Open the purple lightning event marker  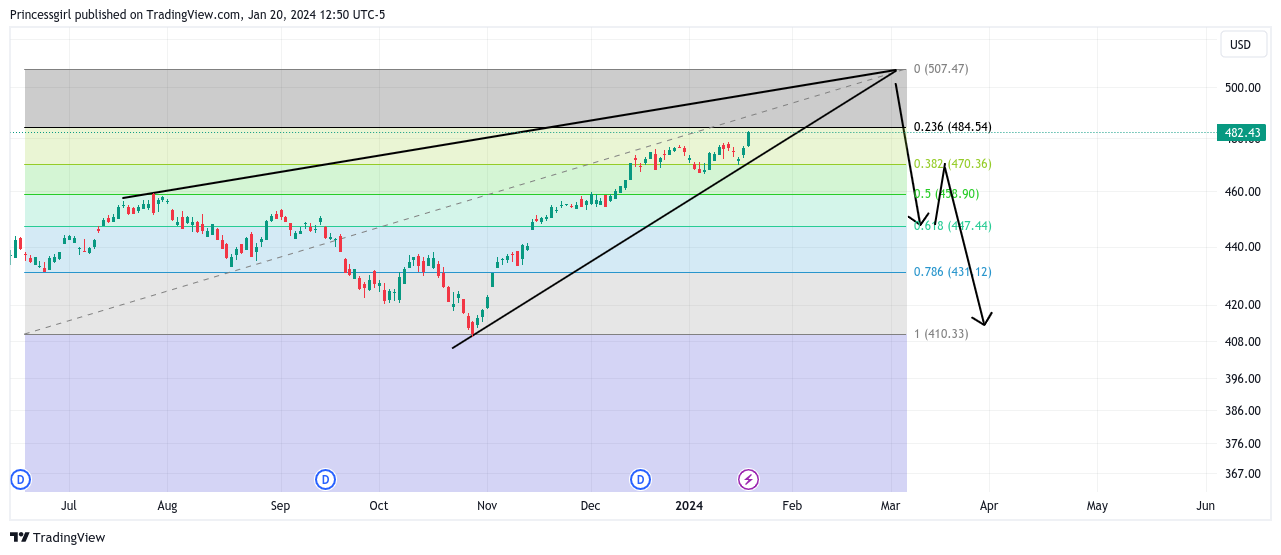[x=748, y=480]
